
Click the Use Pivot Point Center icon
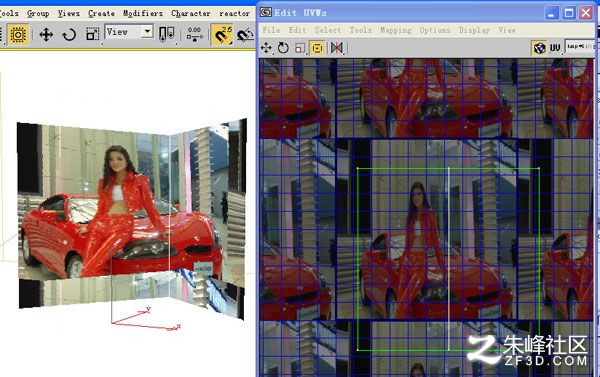[166, 35]
